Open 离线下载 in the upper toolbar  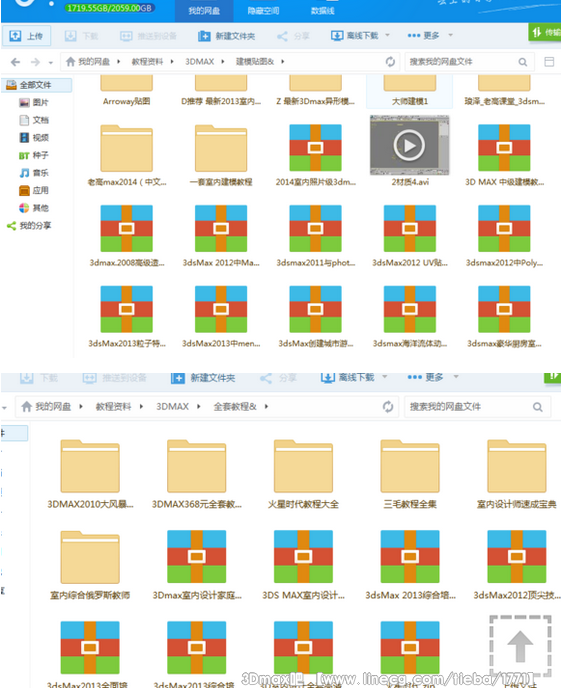pyautogui.click(x=354, y=36)
